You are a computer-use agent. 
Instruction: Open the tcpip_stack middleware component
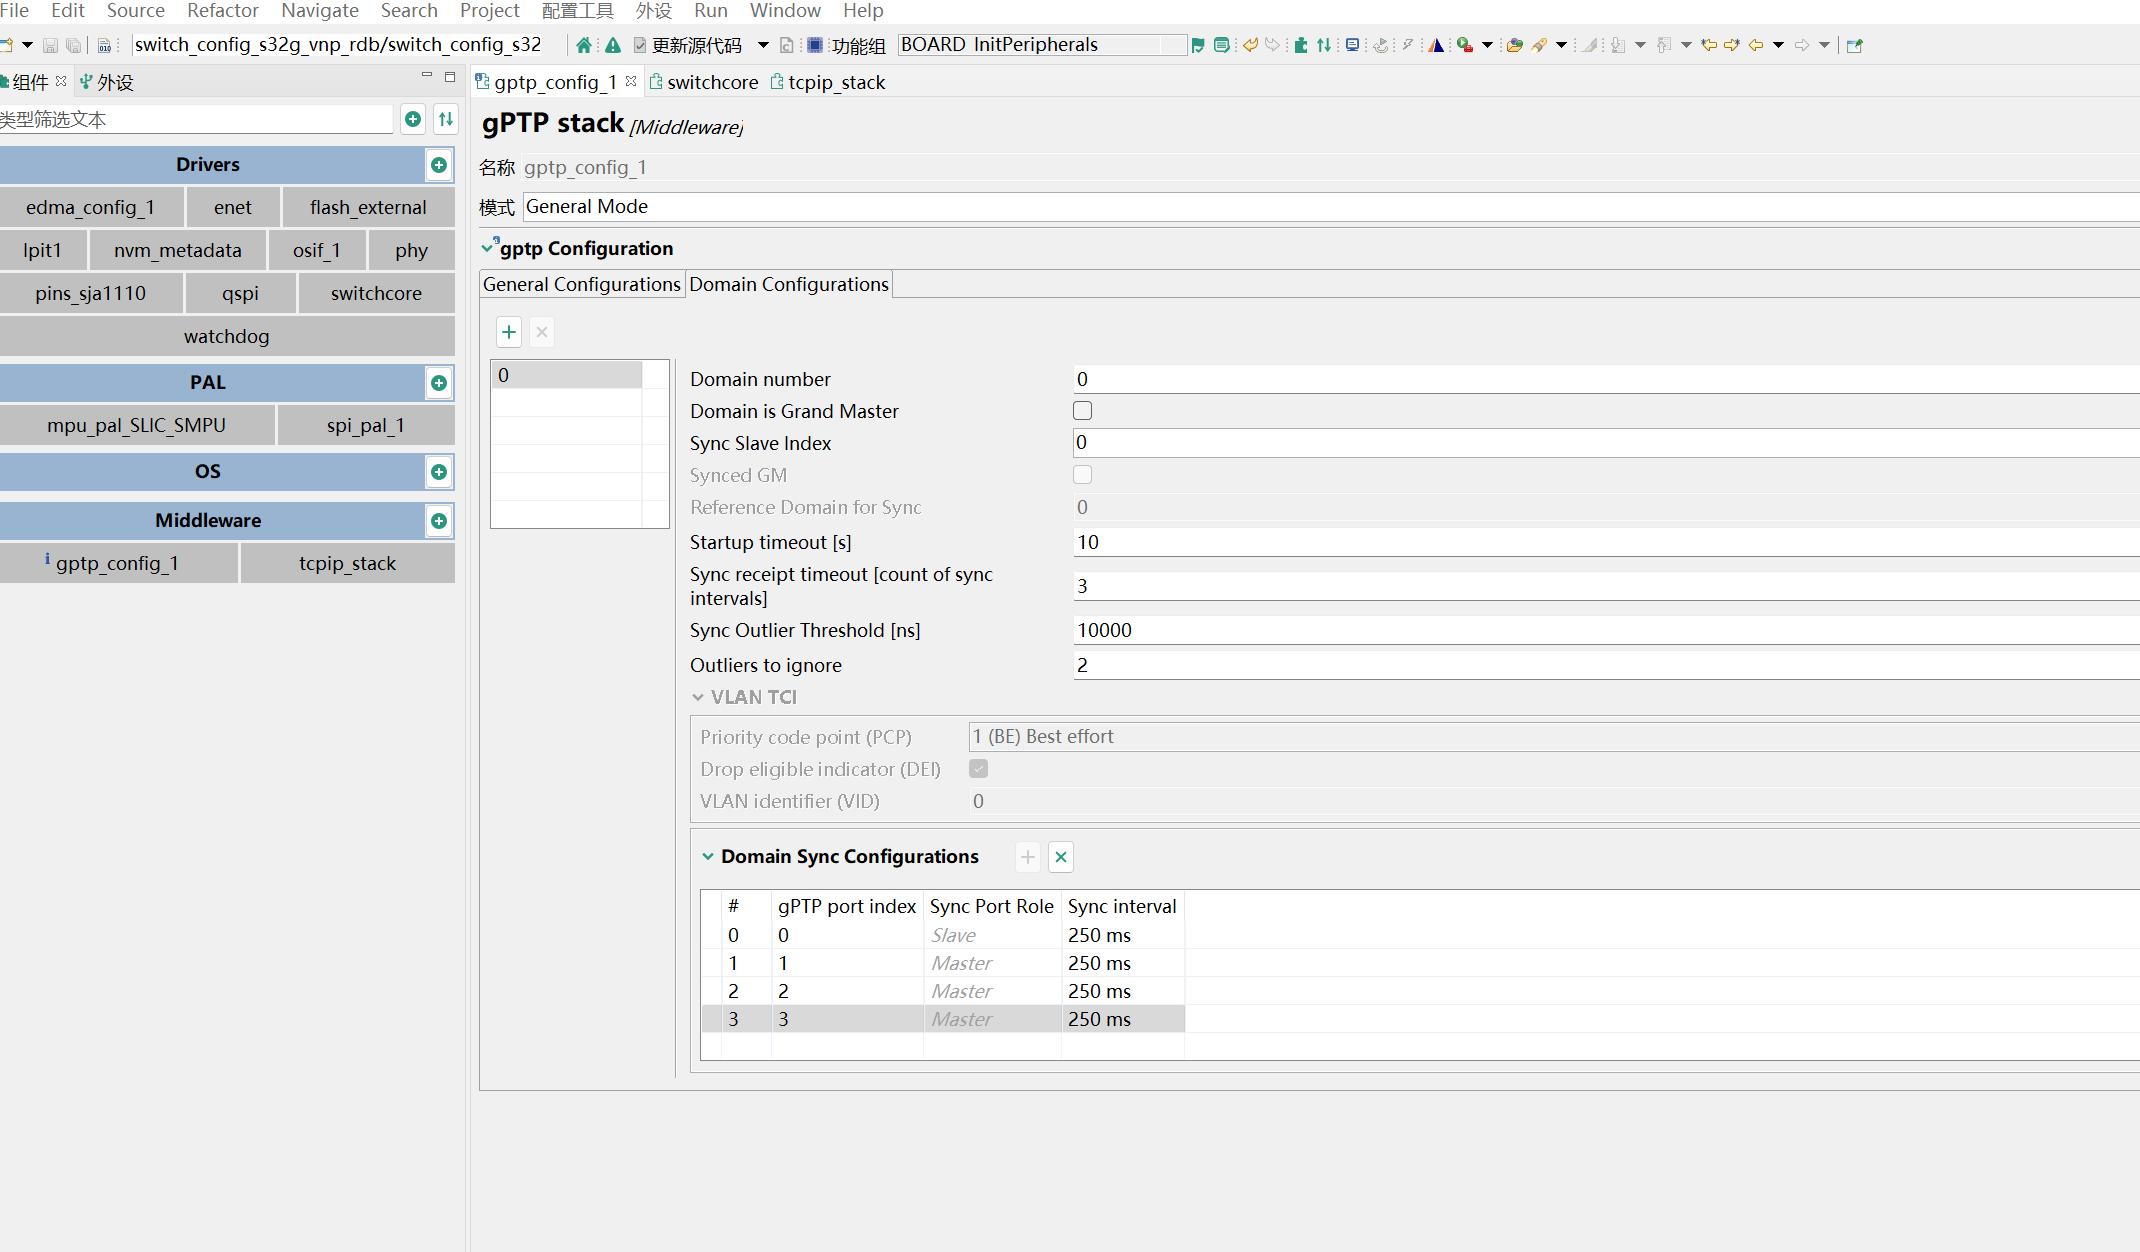tap(347, 563)
